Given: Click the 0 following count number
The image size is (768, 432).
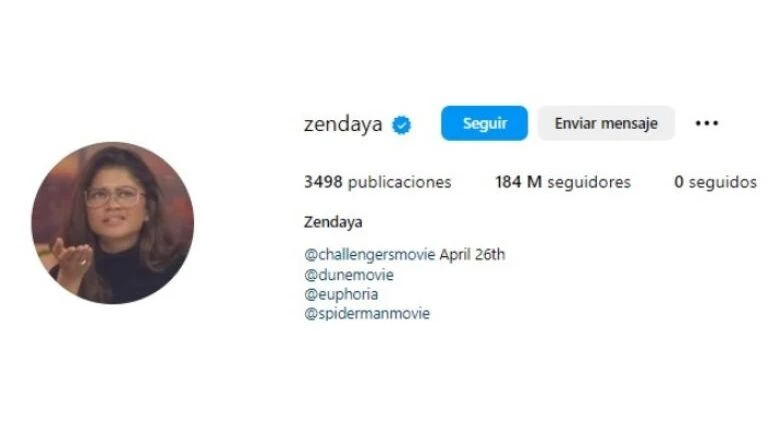Looking at the screenshot, I should 678,182.
